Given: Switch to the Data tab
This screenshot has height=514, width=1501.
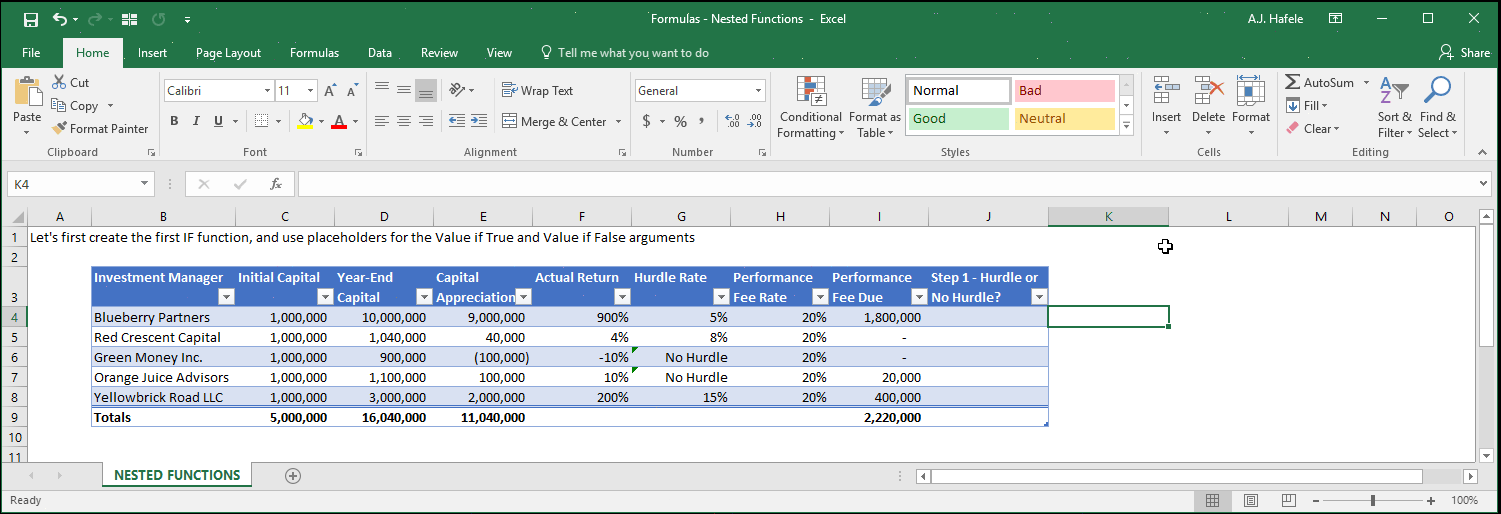Looking at the screenshot, I should [380, 53].
